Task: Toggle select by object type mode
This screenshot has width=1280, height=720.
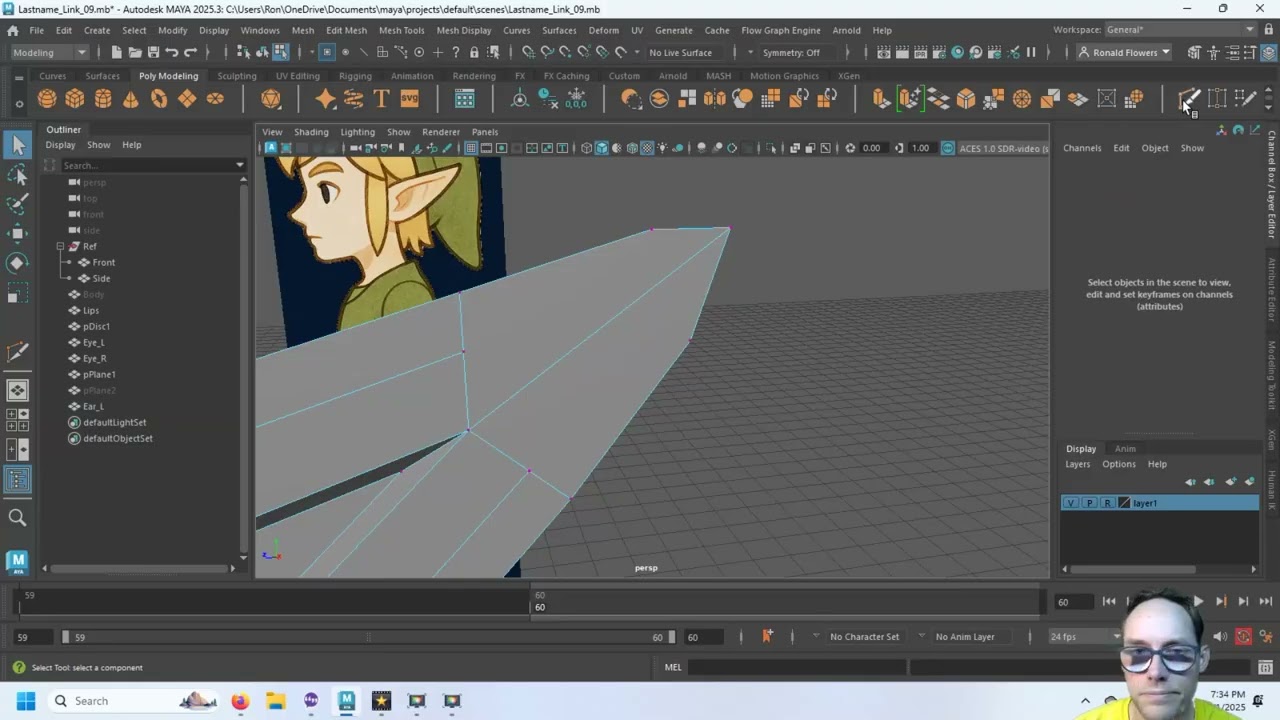Action: click(x=262, y=52)
